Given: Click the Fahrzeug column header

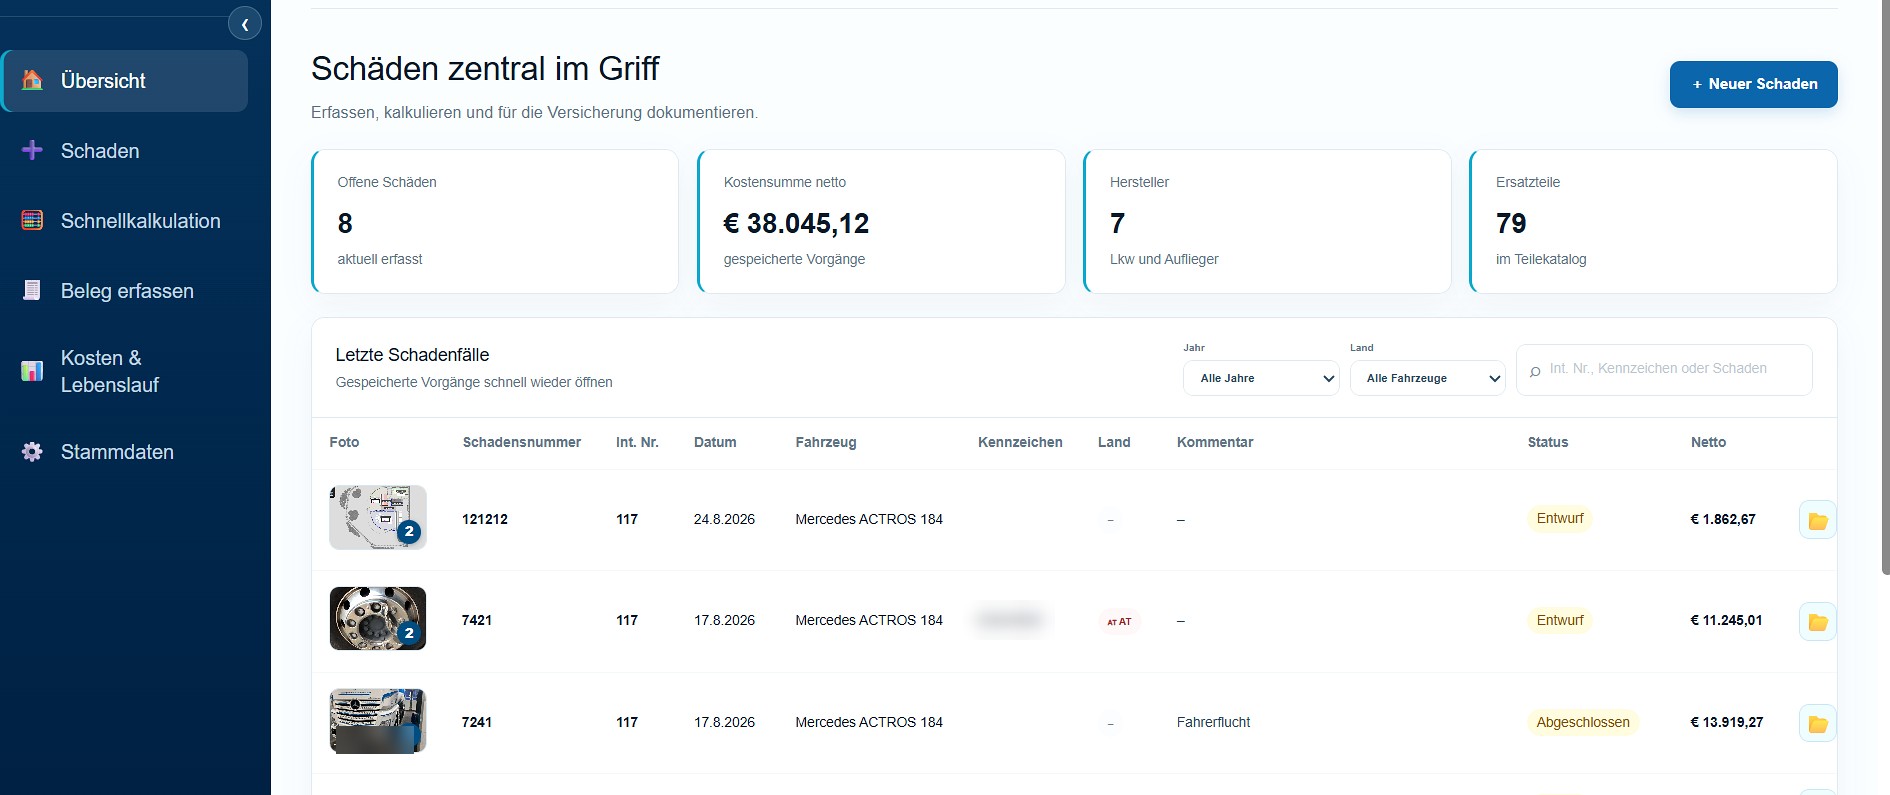Looking at the screenshot, I should (x=826, y=442).
